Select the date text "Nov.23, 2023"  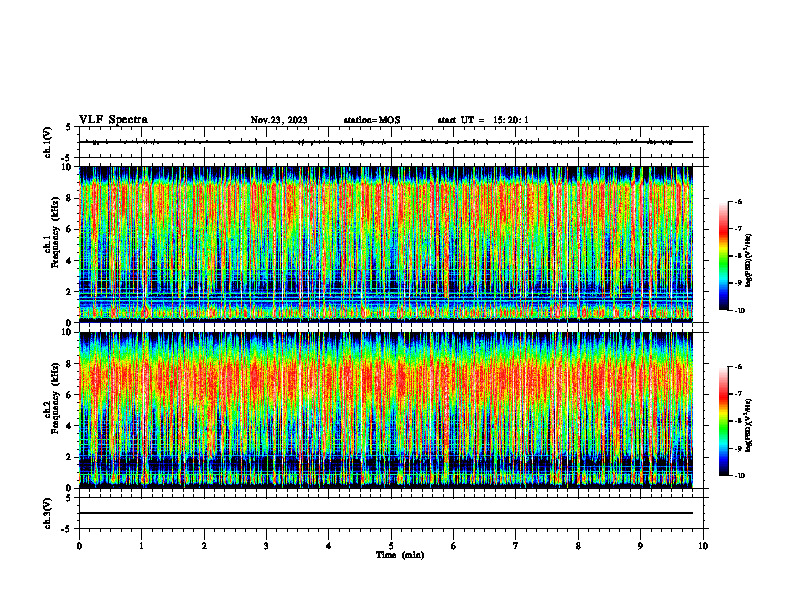[x=279, y=120]
